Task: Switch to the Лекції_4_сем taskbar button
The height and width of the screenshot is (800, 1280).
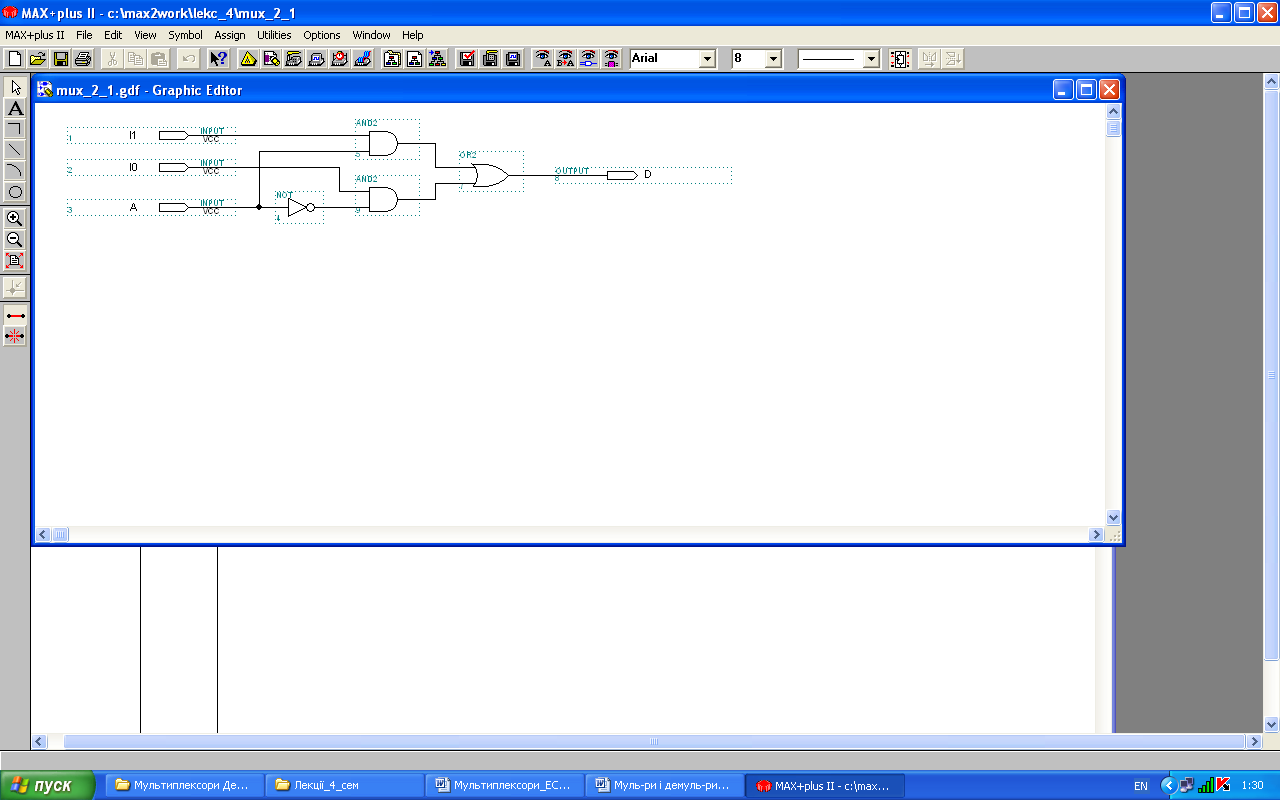Action: [x=345, y=785]
